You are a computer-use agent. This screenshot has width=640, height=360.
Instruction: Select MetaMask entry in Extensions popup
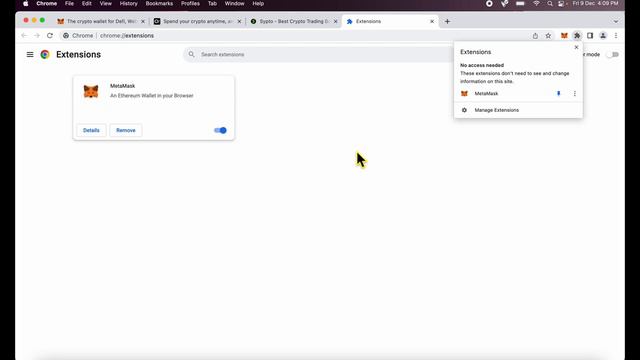pyautogui.click(x=486, y=93)
